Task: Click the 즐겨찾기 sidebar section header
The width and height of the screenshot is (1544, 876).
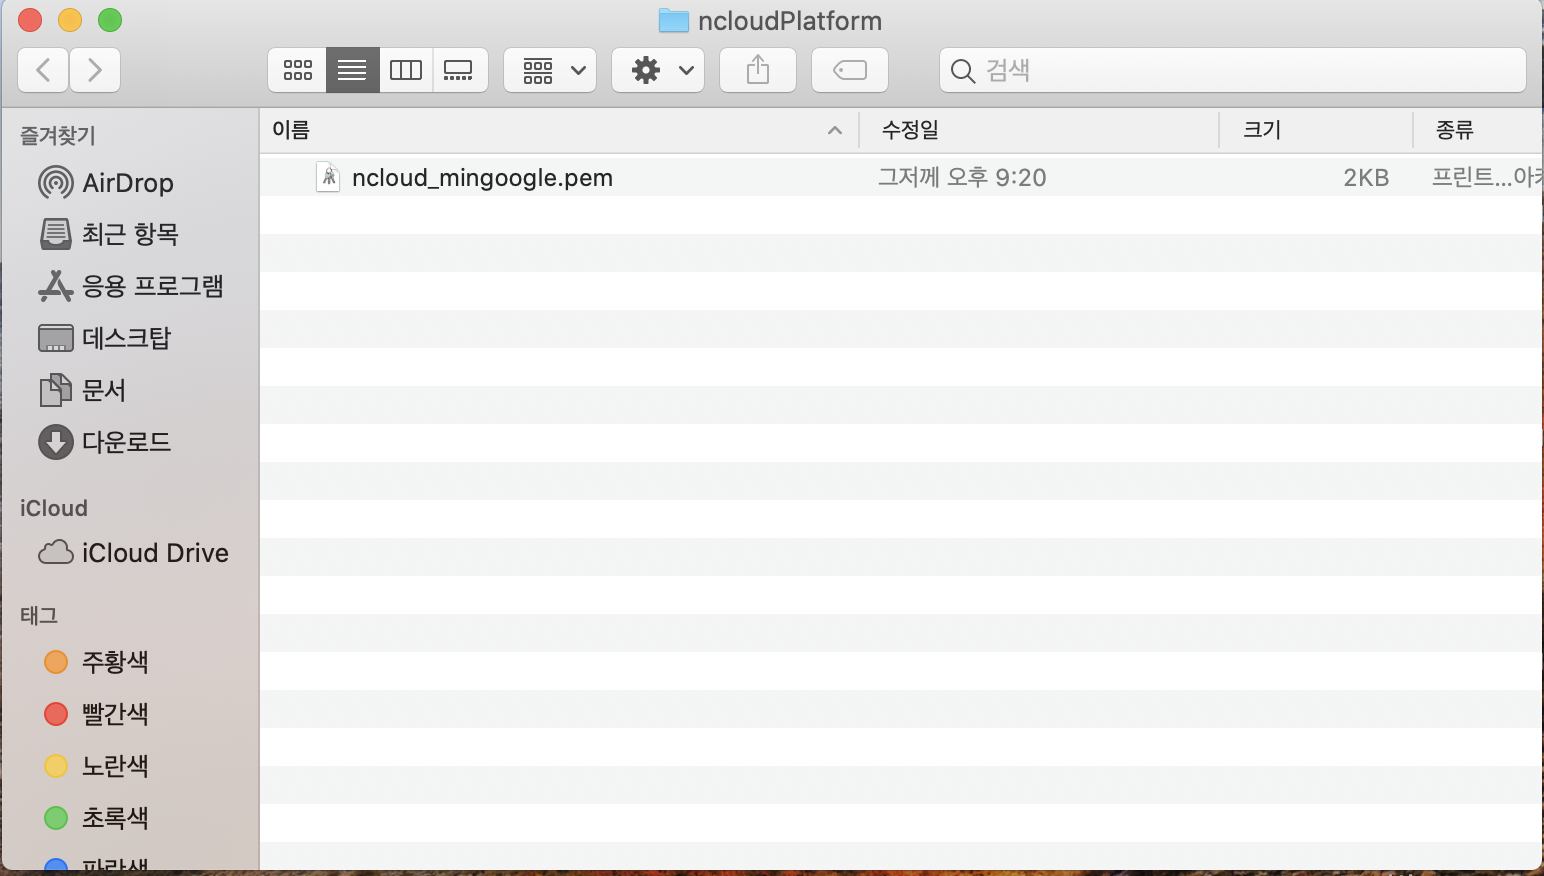Action: 58,135
